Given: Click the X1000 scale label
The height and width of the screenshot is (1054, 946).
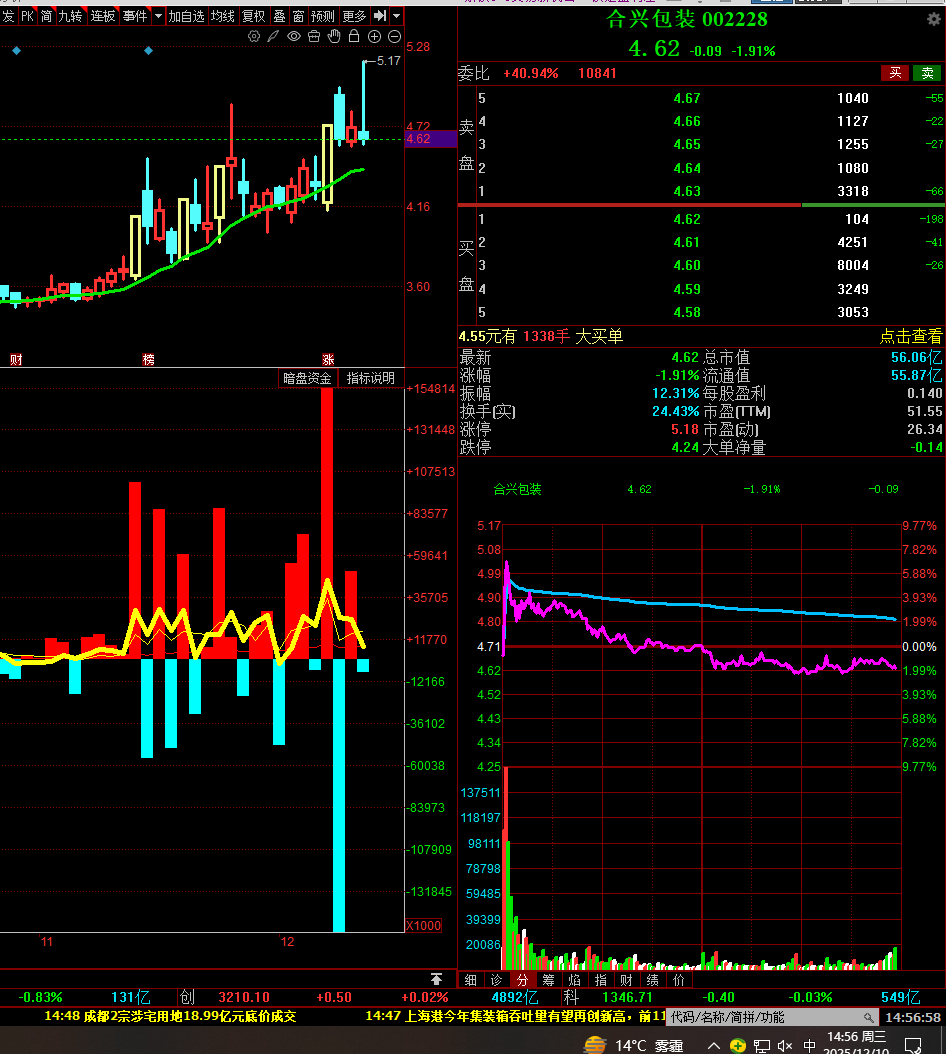Looking at the screenshot, I should [x=424, y=926].
